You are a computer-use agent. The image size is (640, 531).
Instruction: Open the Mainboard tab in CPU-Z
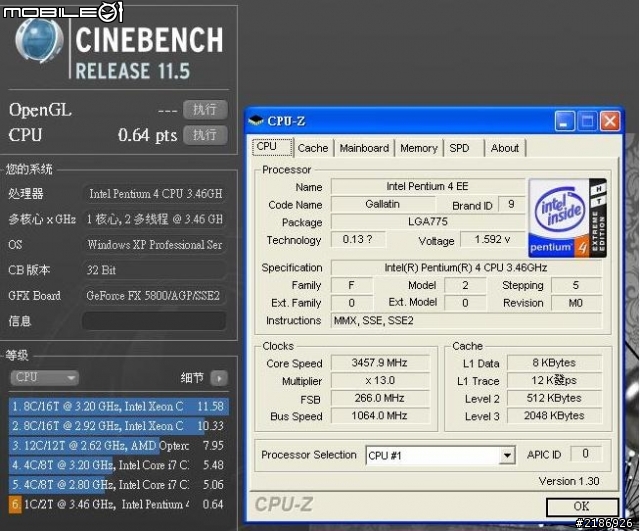click(364, 148)
